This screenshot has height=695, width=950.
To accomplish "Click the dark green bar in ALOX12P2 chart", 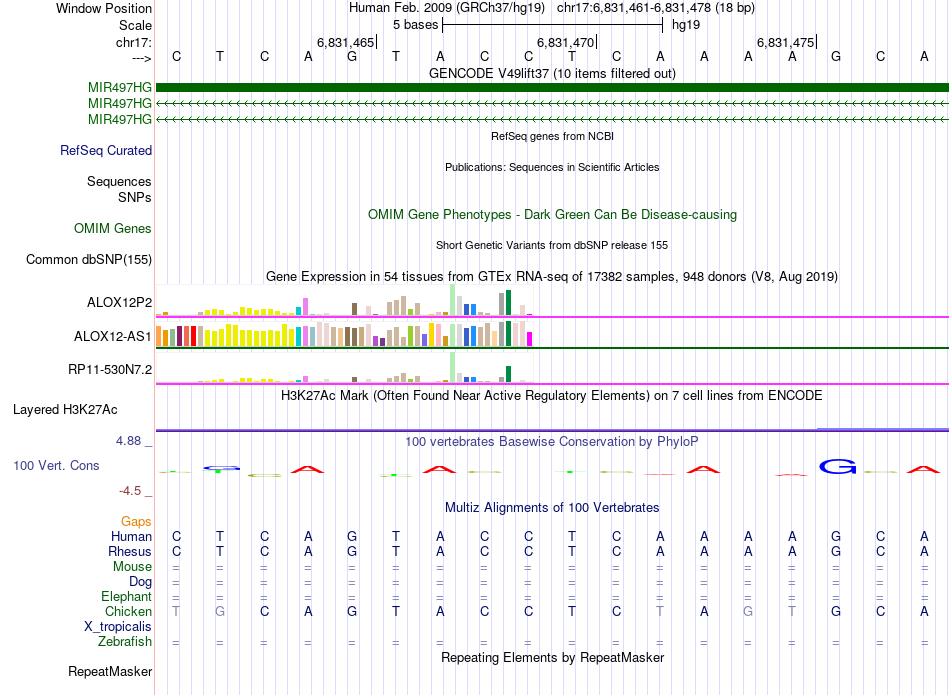I will [509, 303].
